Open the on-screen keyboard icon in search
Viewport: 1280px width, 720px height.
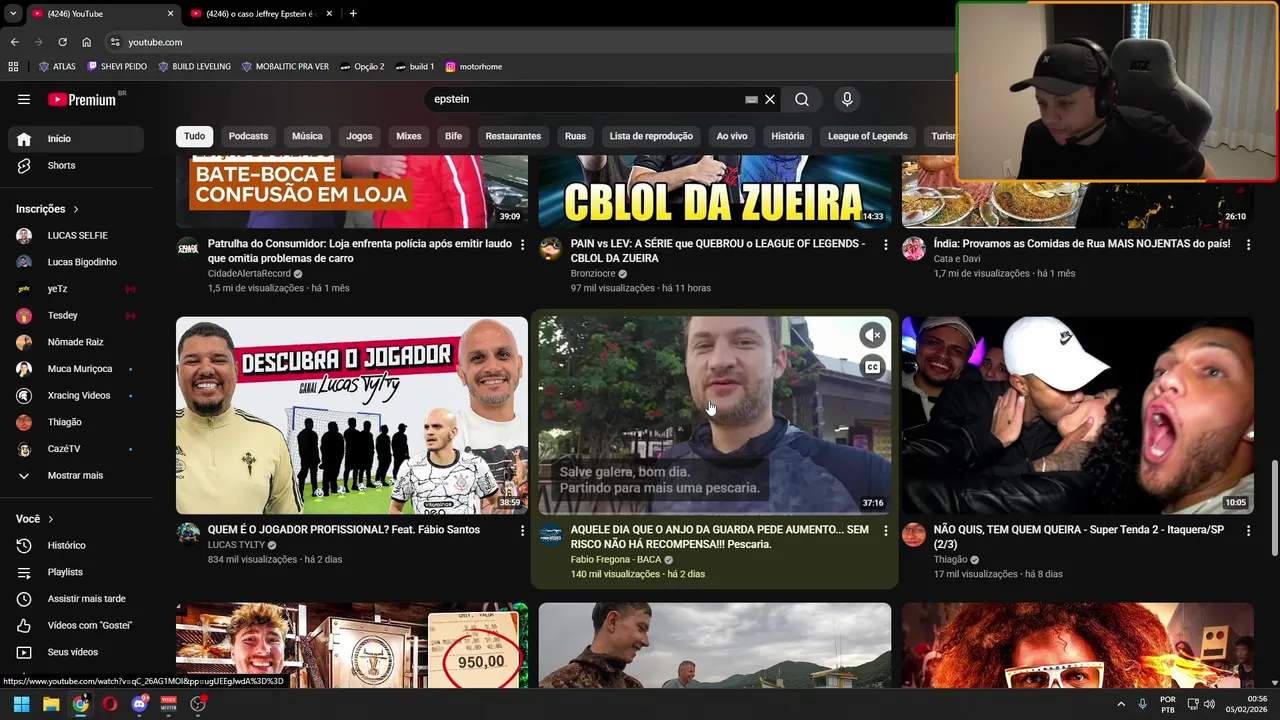coord(751,99)
